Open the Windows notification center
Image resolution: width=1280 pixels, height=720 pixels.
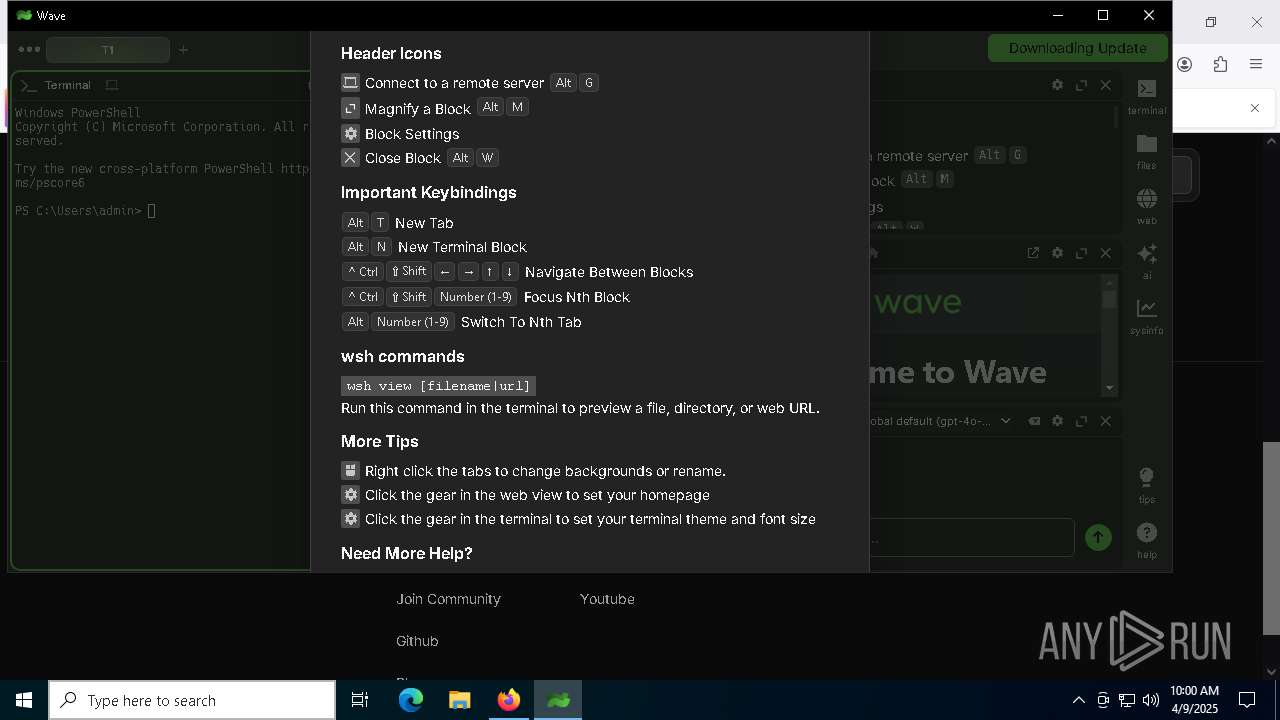[1248, 700]
